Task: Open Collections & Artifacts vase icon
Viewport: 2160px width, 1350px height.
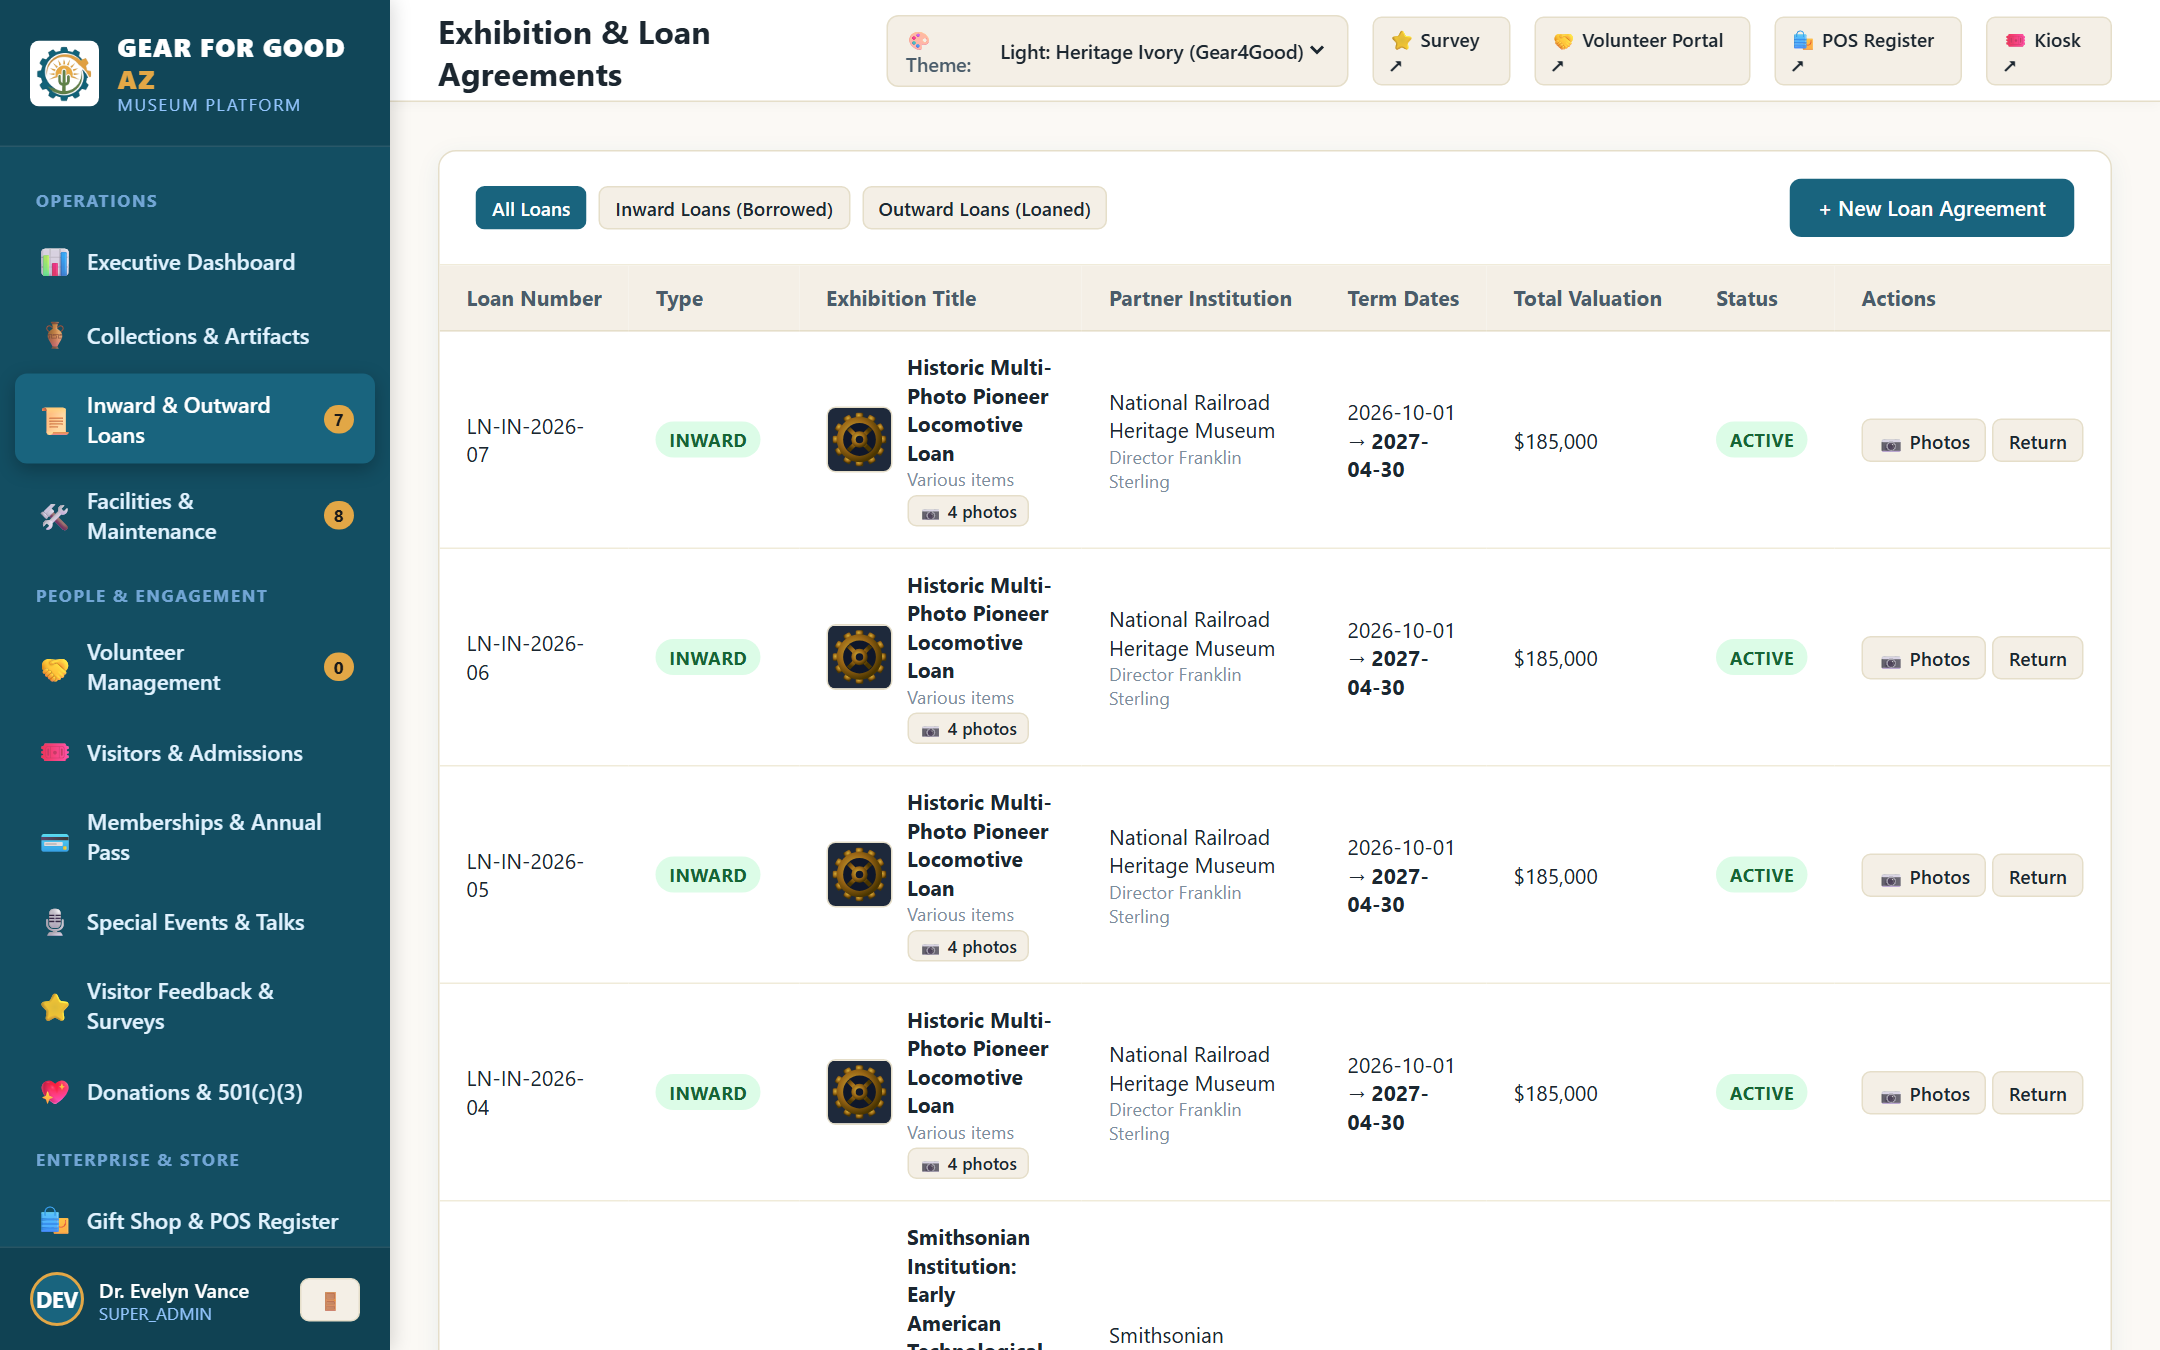Action: click(x=55, y=336)
